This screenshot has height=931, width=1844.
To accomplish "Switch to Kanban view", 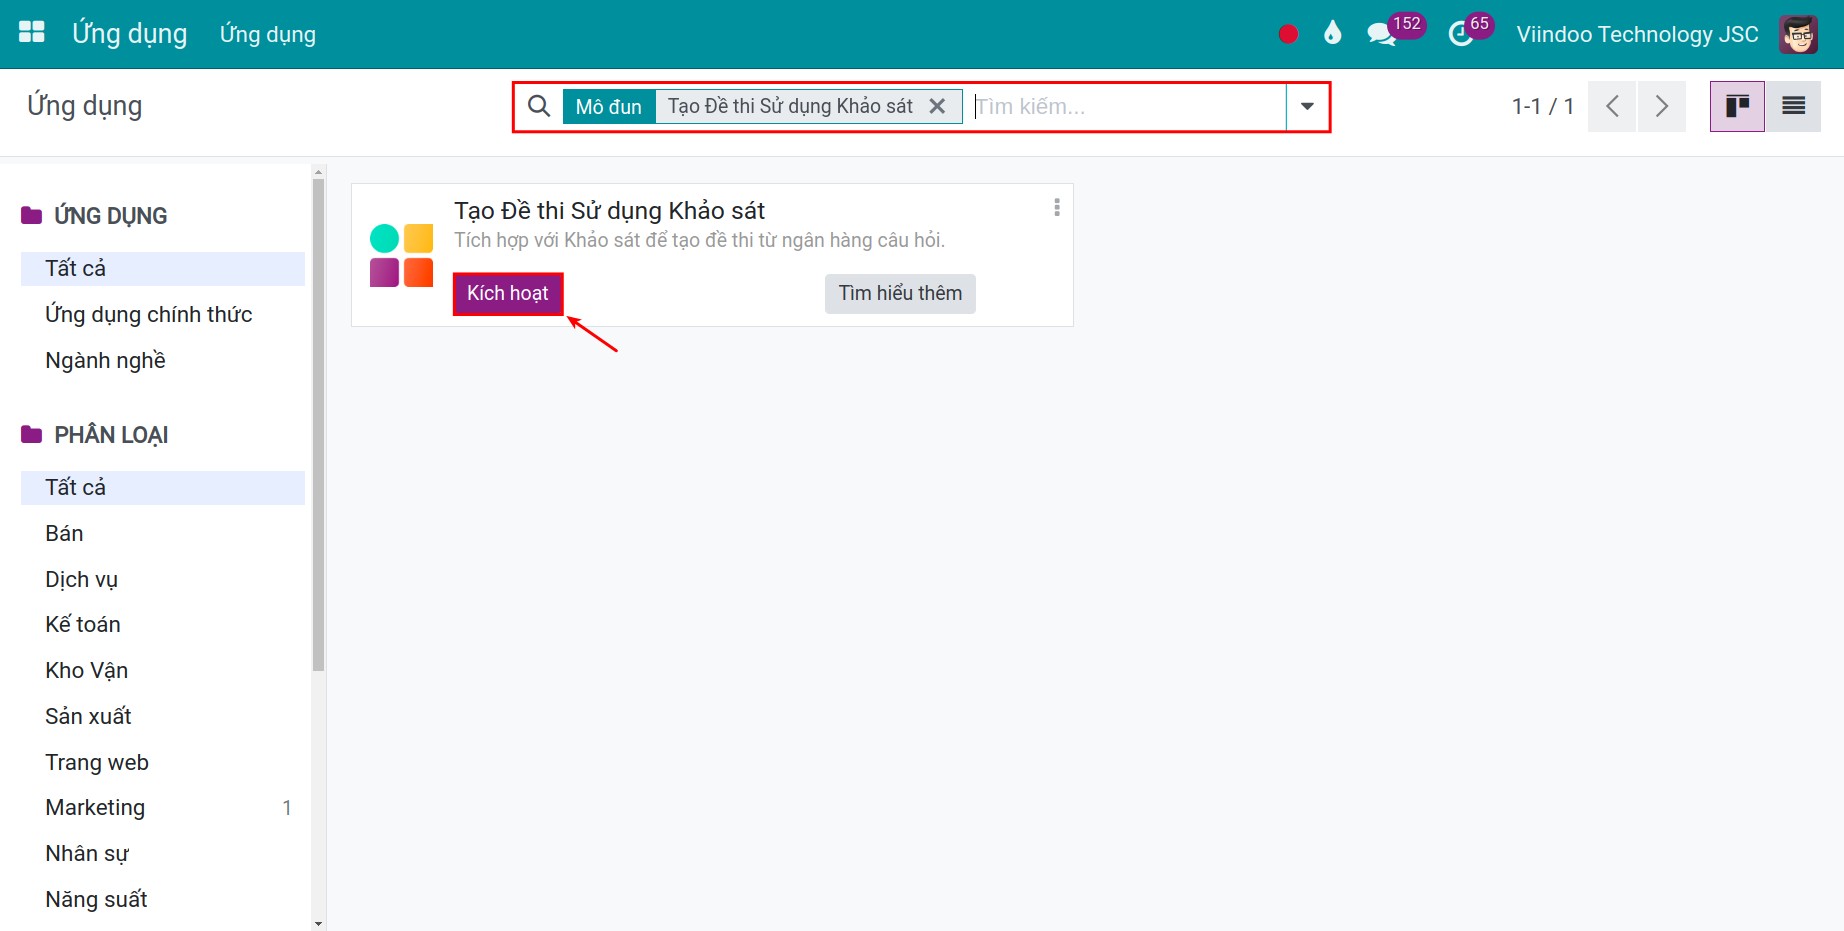I will (1737, 106).
